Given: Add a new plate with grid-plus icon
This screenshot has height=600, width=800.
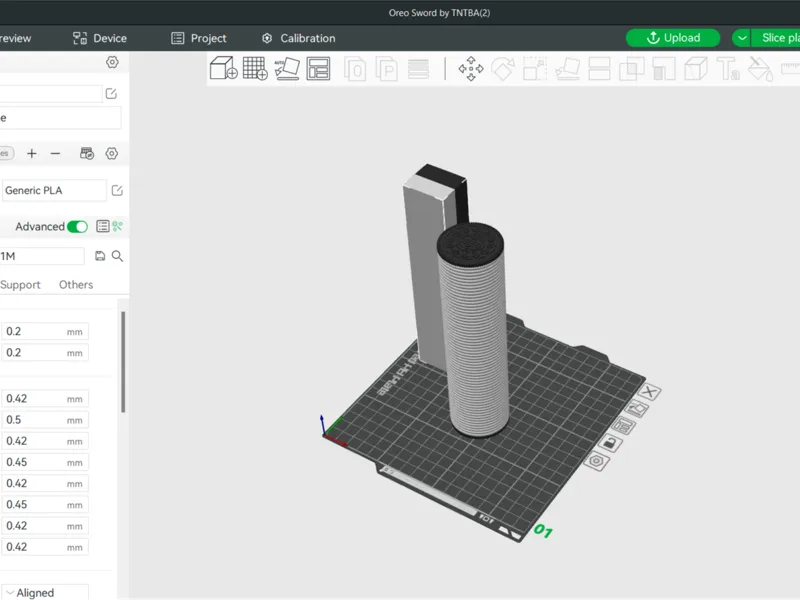Looking at the screenshot, I should 255,68.
